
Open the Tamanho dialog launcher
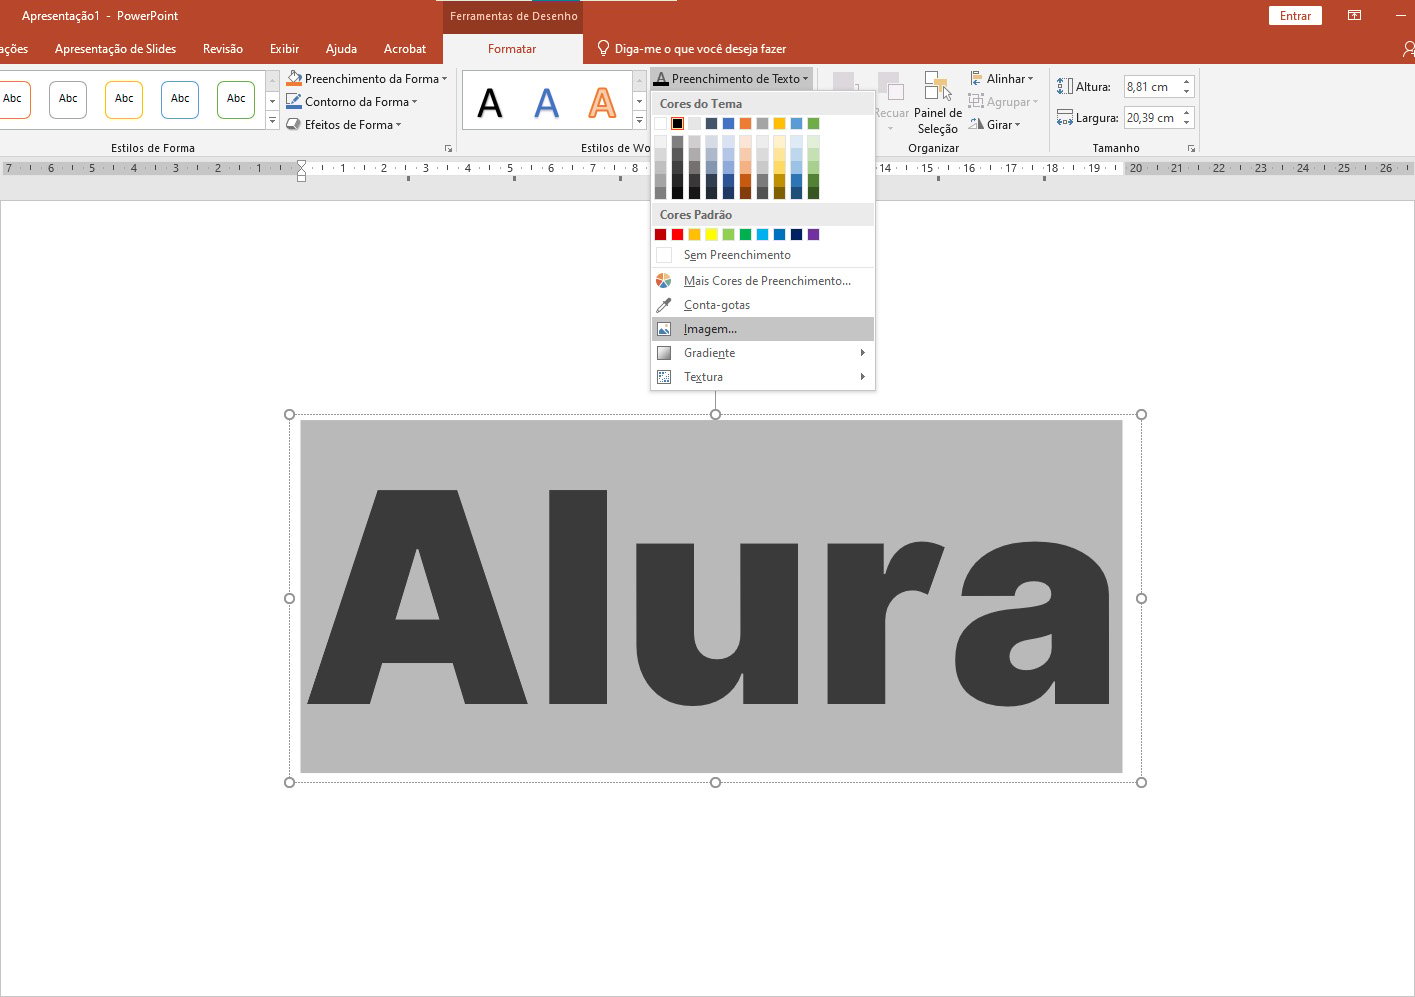1191,148
